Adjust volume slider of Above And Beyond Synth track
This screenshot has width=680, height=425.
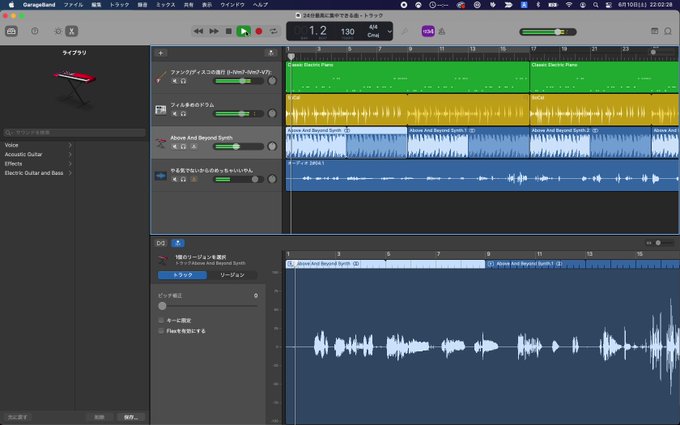(x=239, y=147)
